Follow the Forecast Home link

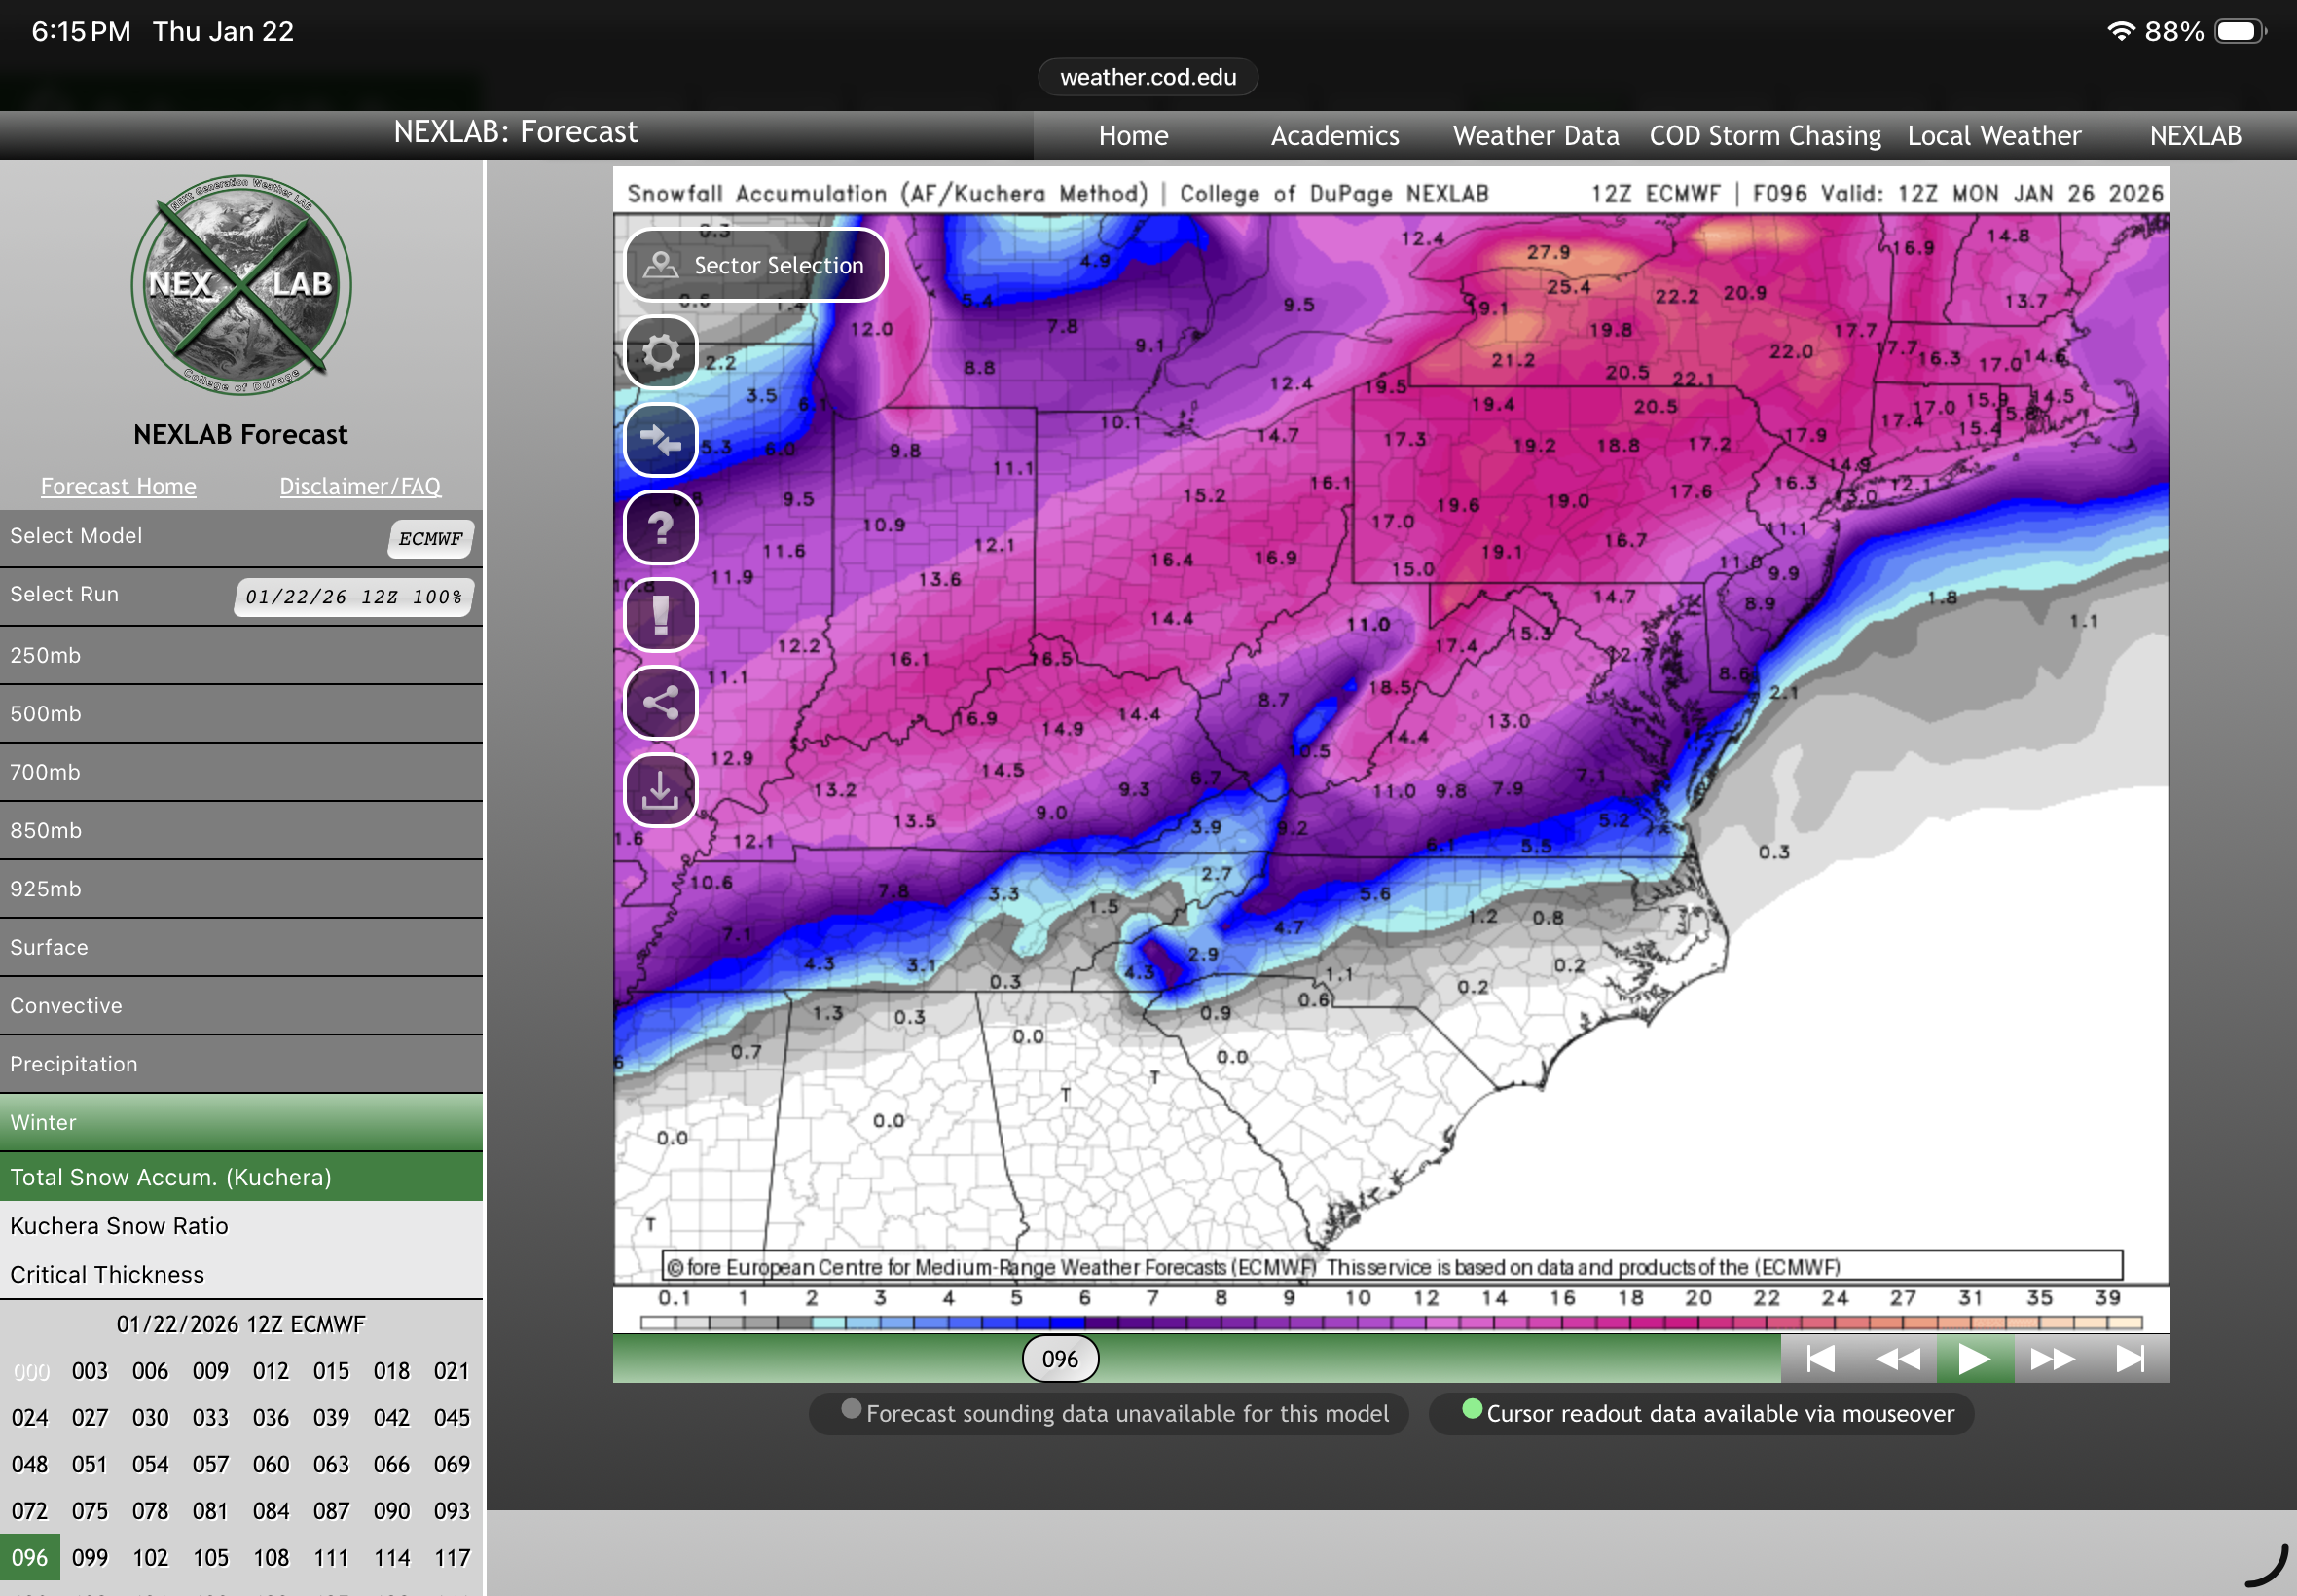coord(118,486)
